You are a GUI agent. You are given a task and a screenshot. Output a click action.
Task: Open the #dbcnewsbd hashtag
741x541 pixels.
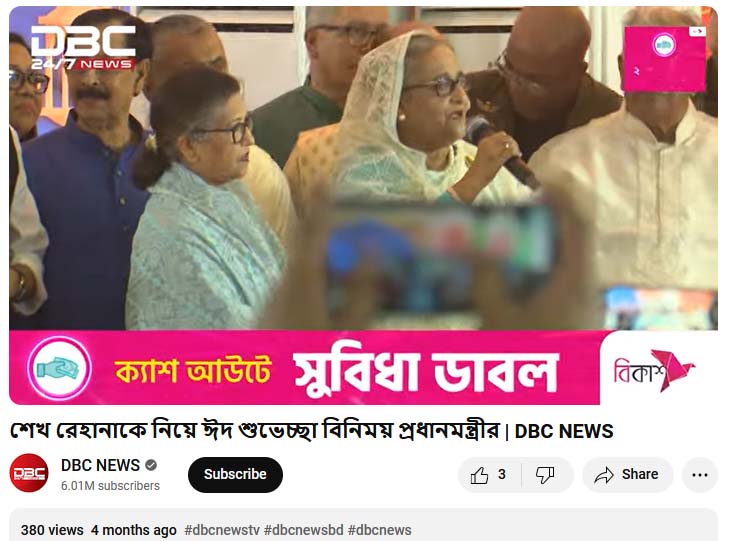pyautogui.click(x=303, y=530)
